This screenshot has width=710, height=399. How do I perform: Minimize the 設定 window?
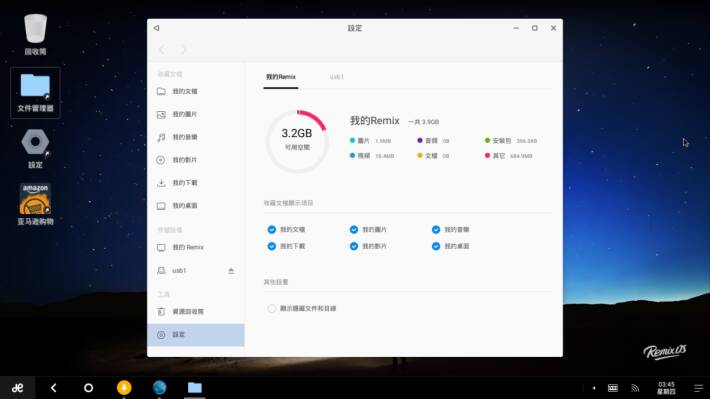[x=516, y=28]
